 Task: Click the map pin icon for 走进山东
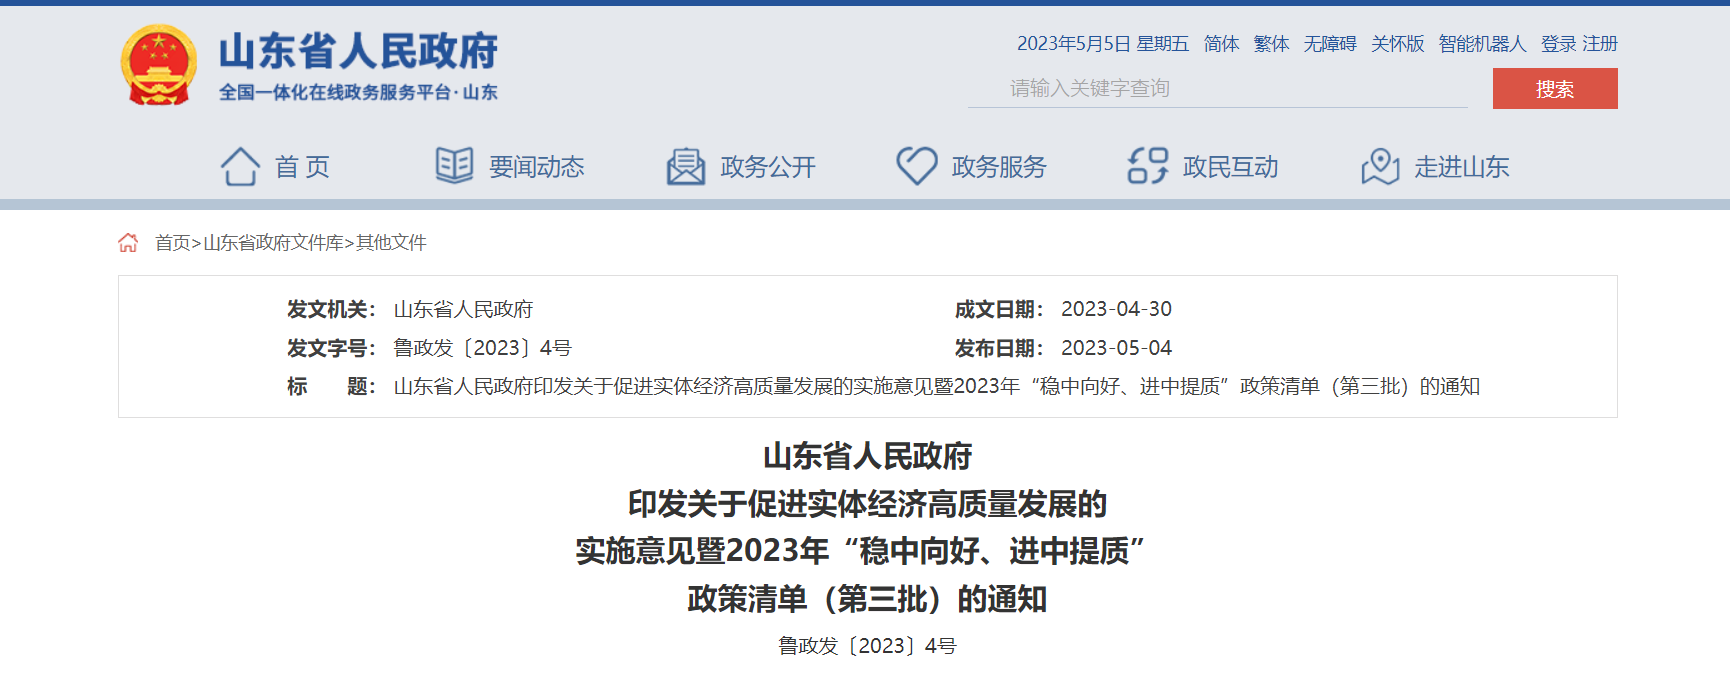1380,166
